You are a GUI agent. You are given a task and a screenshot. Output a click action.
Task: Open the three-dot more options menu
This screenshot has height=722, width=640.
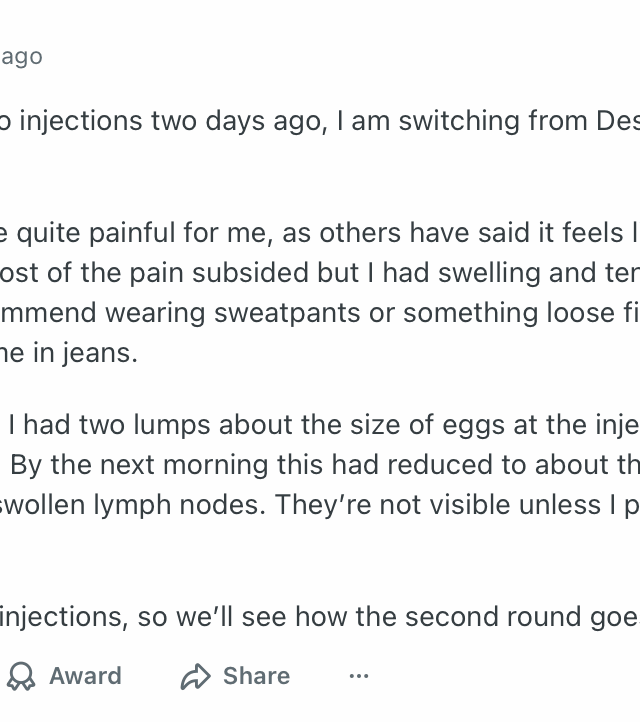click(x=359, y=677)
